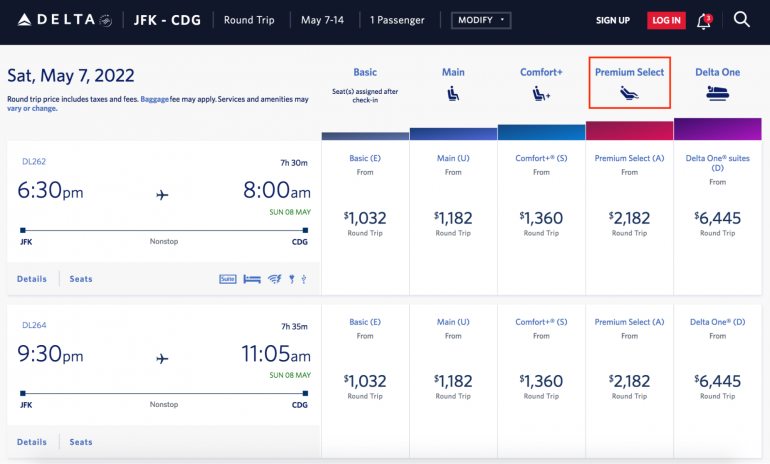Expand Details for flight DL262

click(x=32, y=279)
